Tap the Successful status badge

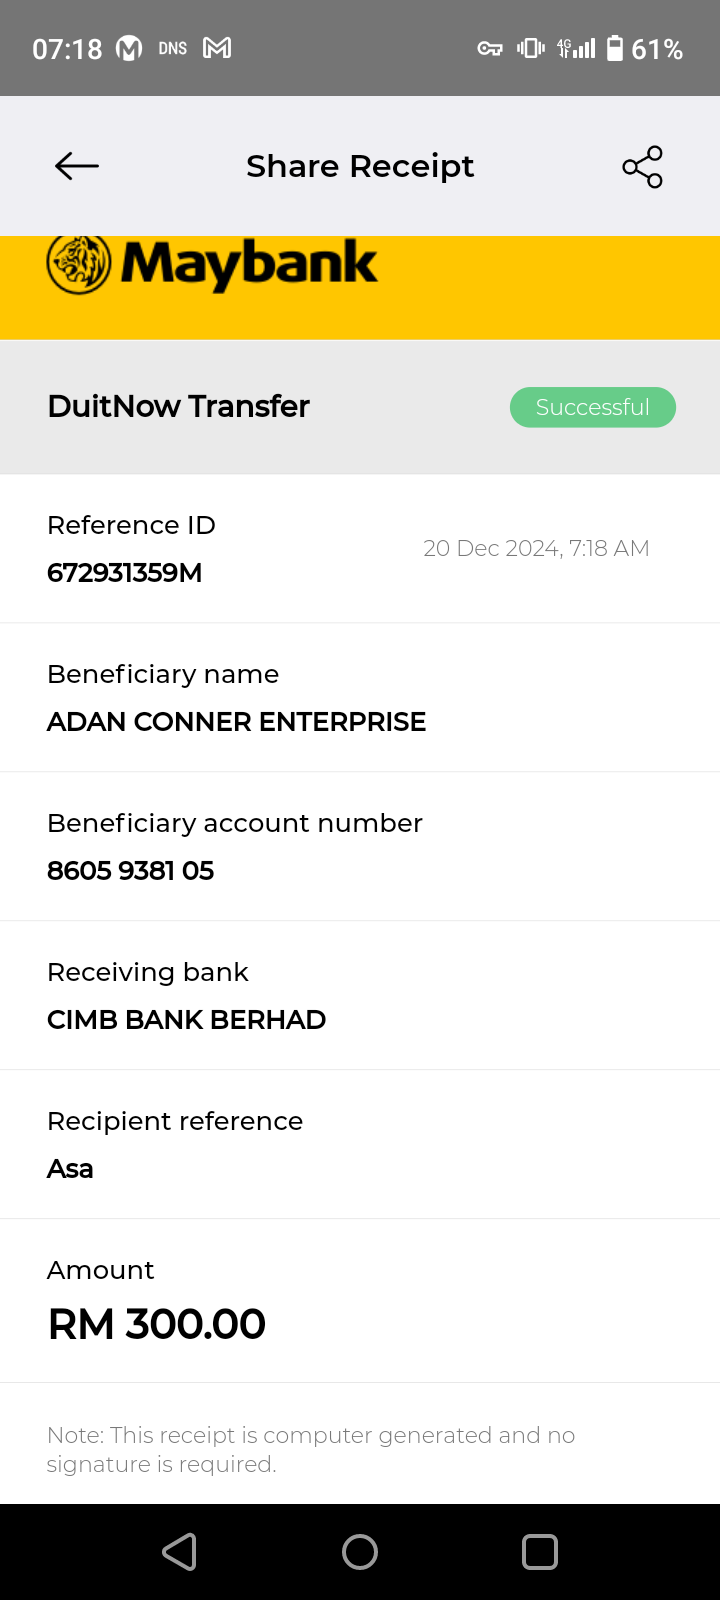(593, 407)
